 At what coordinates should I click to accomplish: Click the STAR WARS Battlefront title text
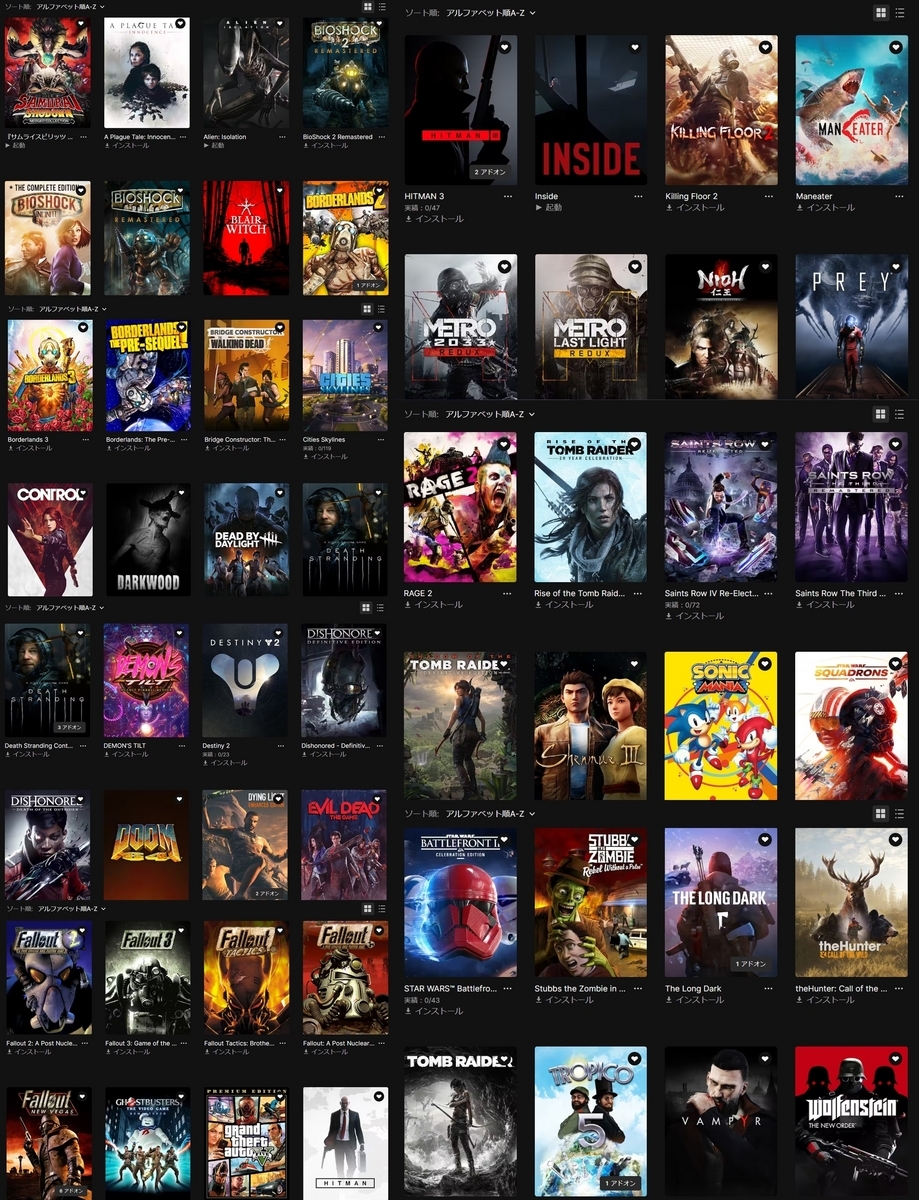point(450,988)
